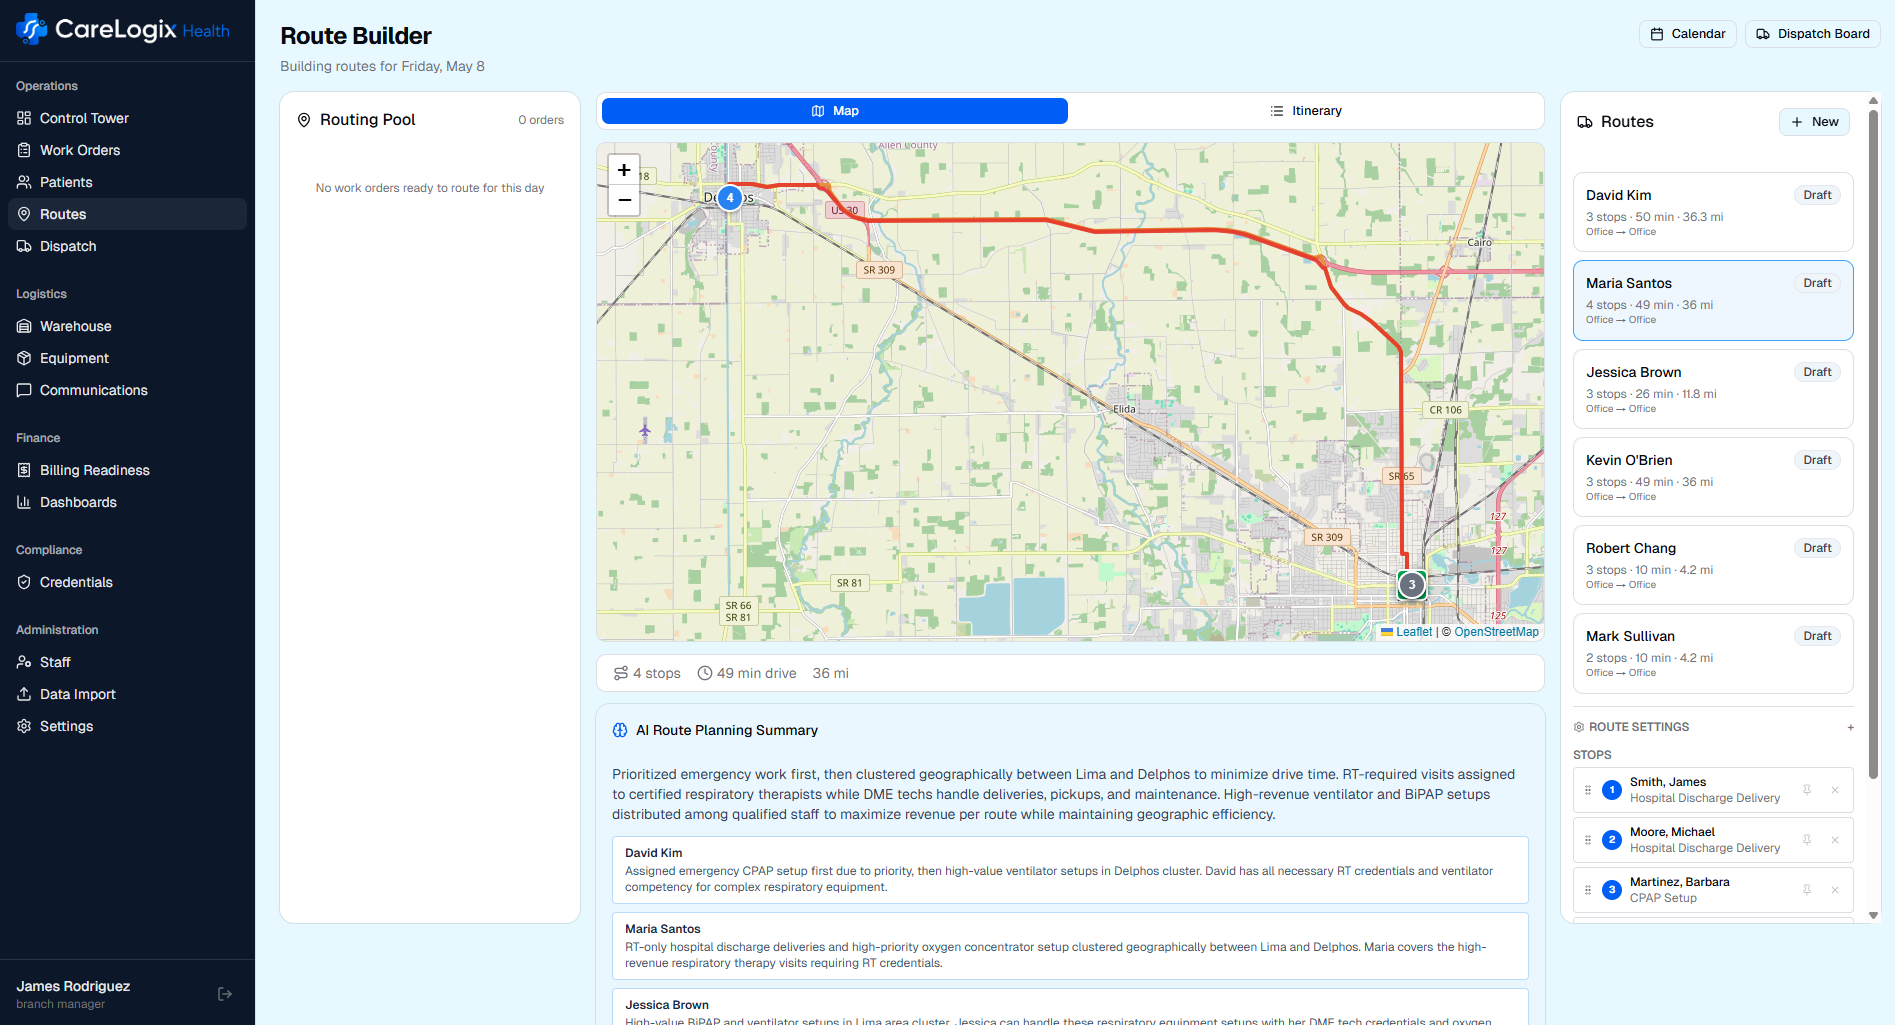This screenshot has width=1895, height=1025.
Task: Click the '49 min drive' clock icon
Action: pyautogui.click(x=705, y=673)
